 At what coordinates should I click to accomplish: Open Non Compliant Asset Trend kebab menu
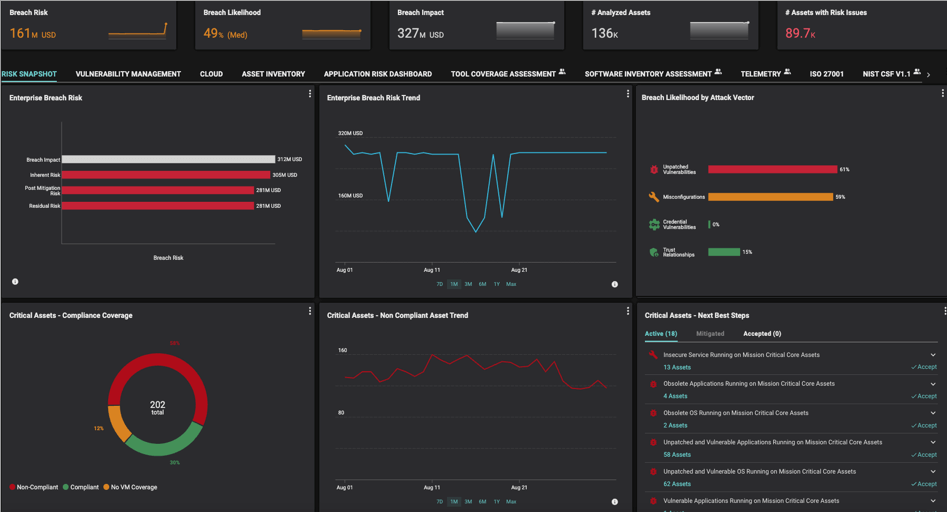pyautogui.click(x=628, y=311)
